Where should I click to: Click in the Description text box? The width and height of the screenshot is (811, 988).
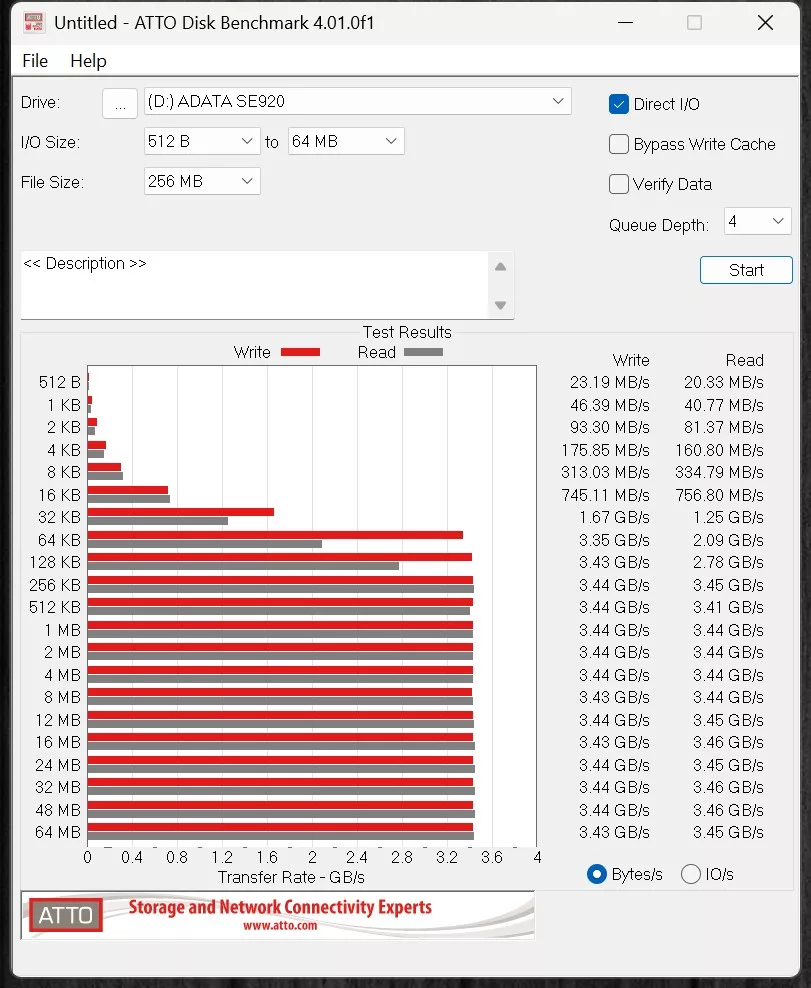click(255, 285)
